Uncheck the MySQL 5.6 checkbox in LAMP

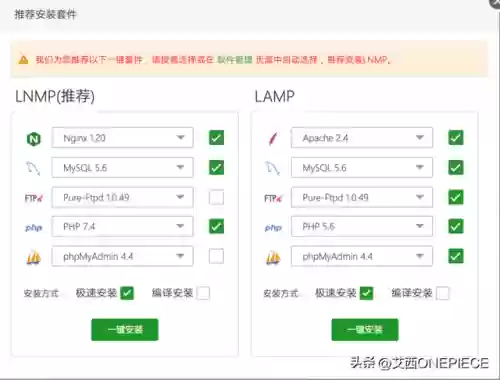(456, 167)
